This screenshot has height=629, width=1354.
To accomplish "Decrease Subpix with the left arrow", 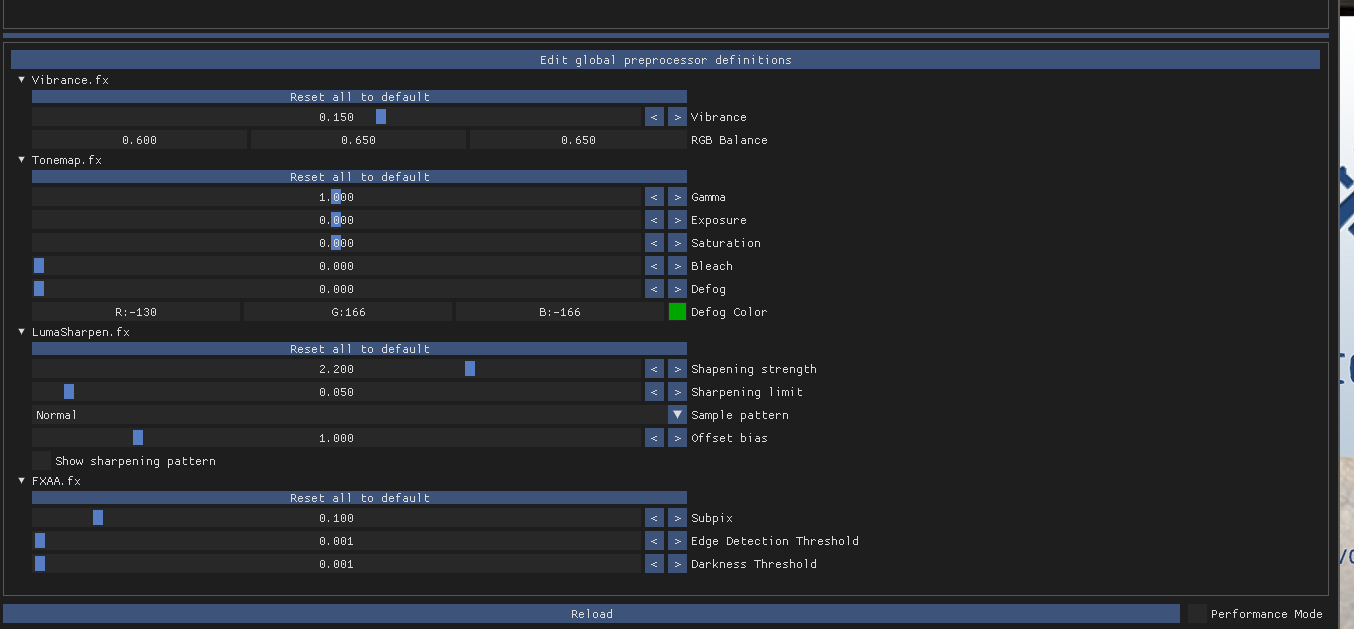I will pyautogui.click(x=654, y=518).
